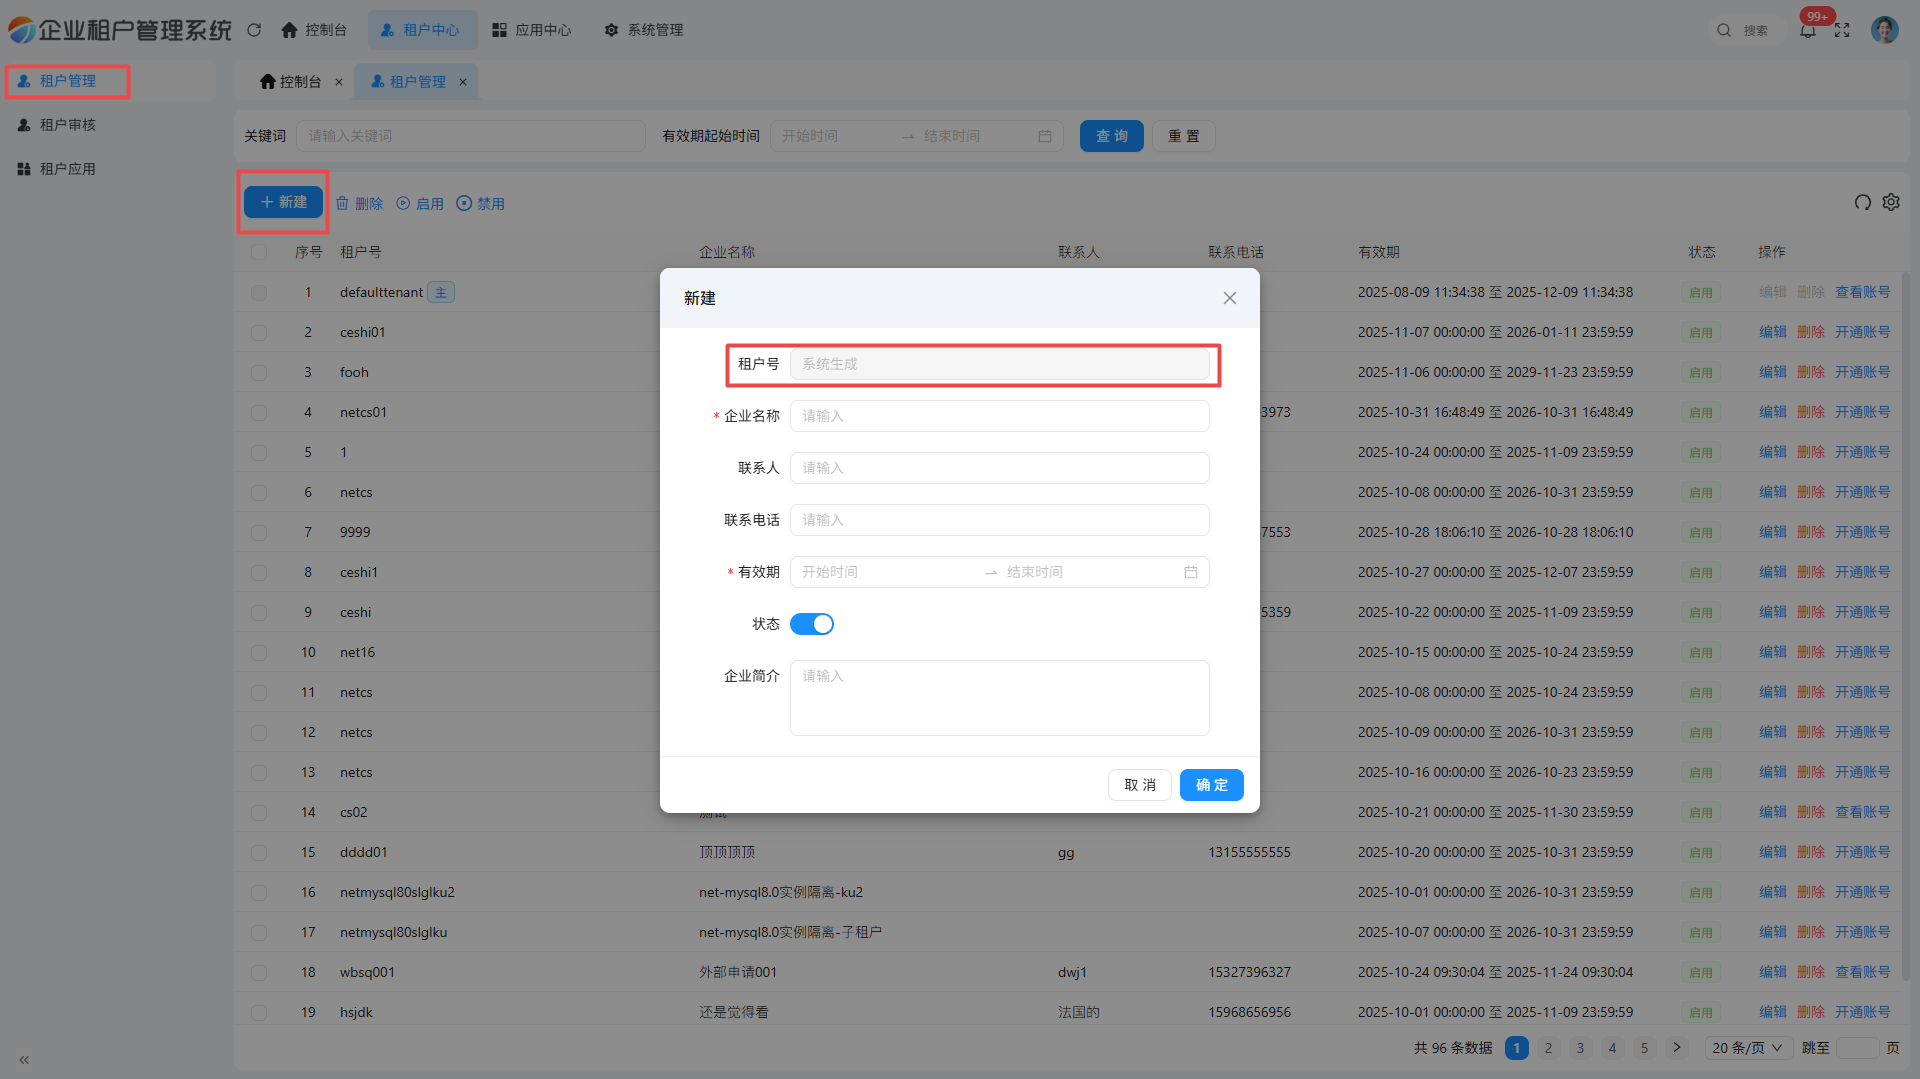Select the checkbox for row ceshi01

[x=259, y=332]
